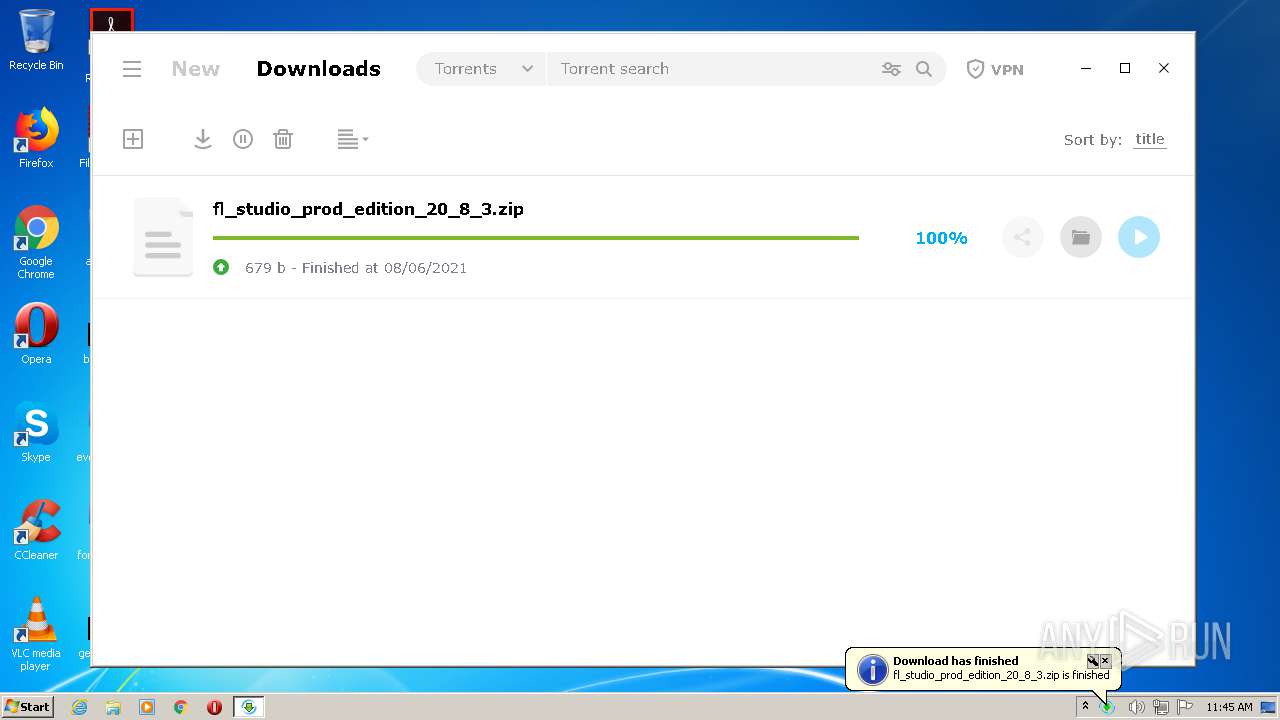Click the Finished at 08/06/2021 status text
1280x720 pixels.
coord(384,268)
